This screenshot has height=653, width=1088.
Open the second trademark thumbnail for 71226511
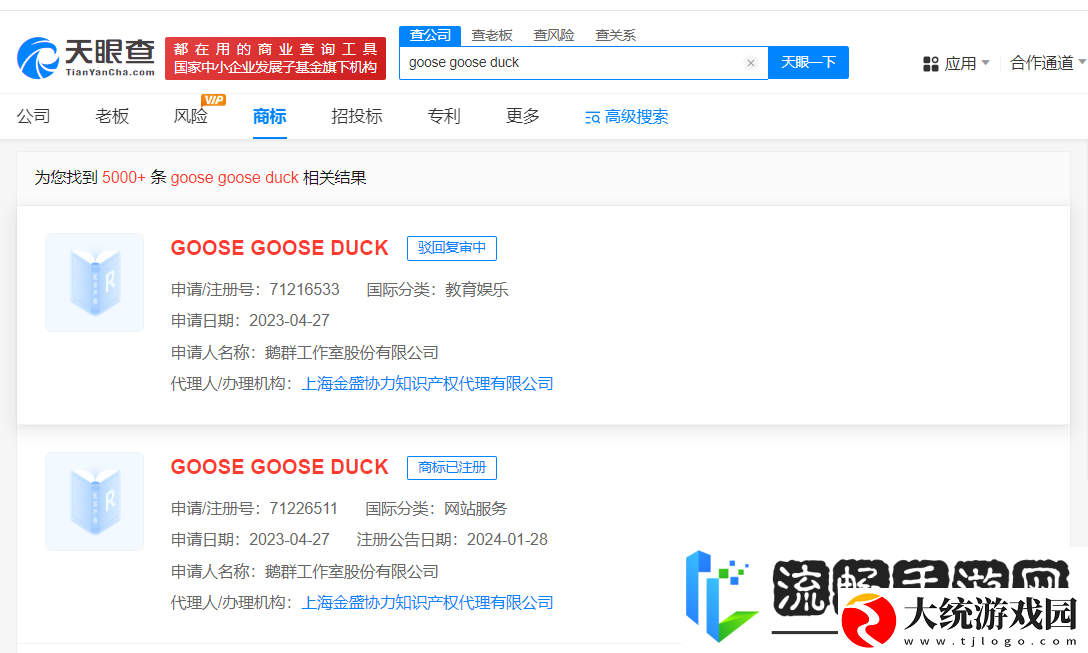point(94,502)
